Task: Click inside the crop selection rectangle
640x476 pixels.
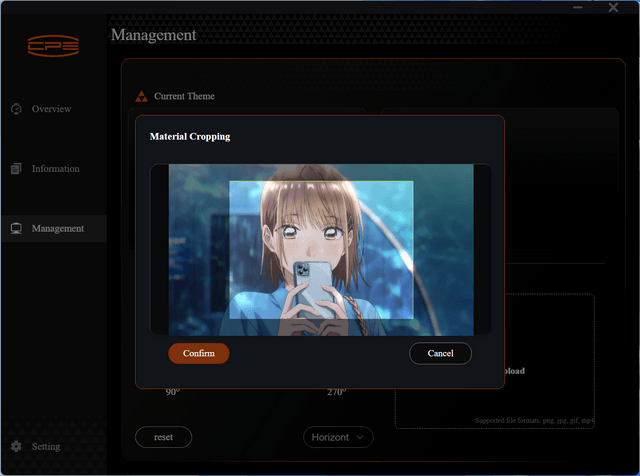Action: pyautogui.click(x=321, y=250)
